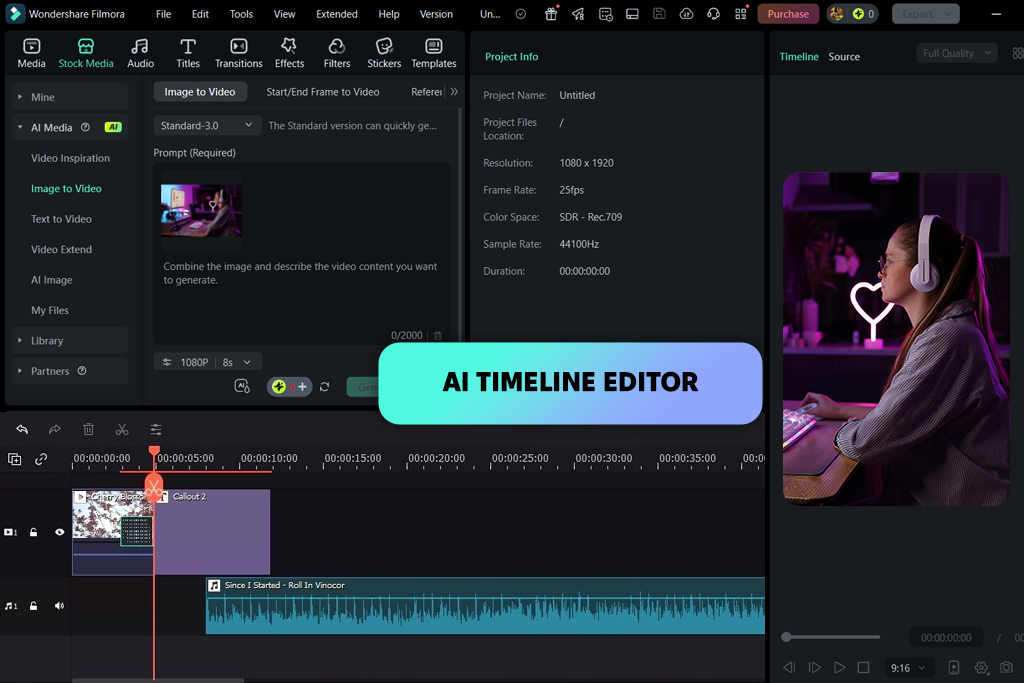The height and width of the screenshot is (683, 1024).
Task: Open the Extended menu
Action: click(x=337, y=14)
